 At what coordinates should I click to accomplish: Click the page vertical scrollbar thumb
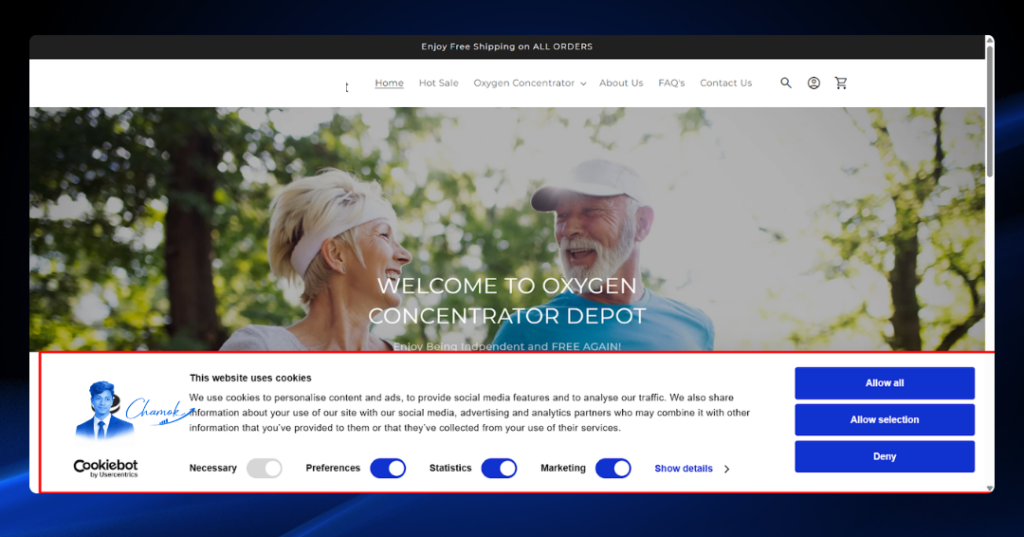coord(990,111)
